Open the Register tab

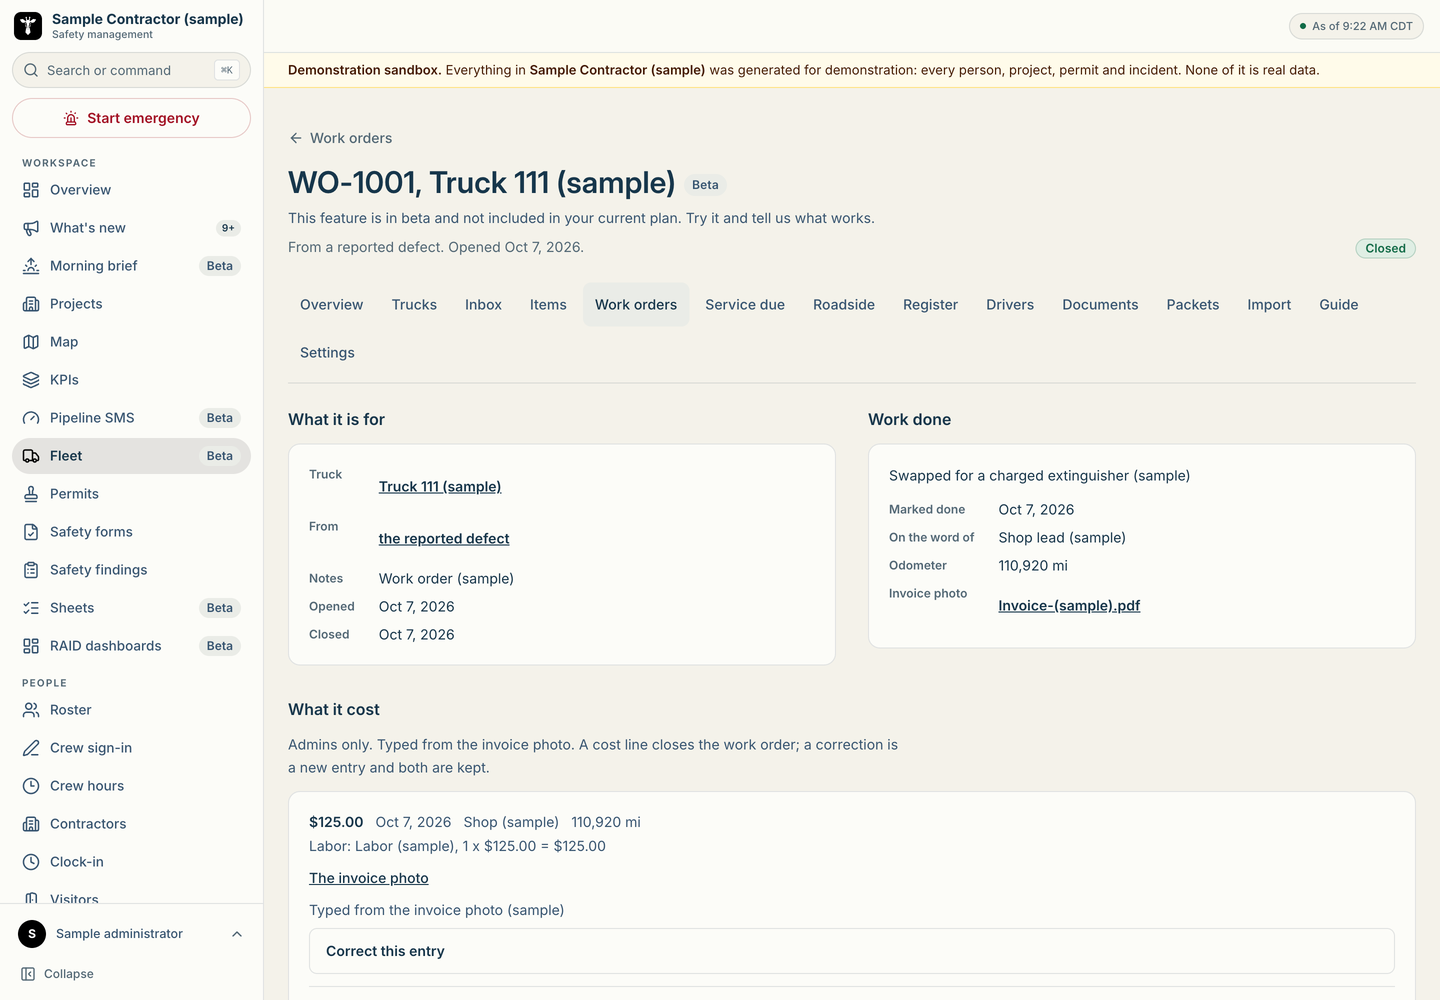coord(930,305)
